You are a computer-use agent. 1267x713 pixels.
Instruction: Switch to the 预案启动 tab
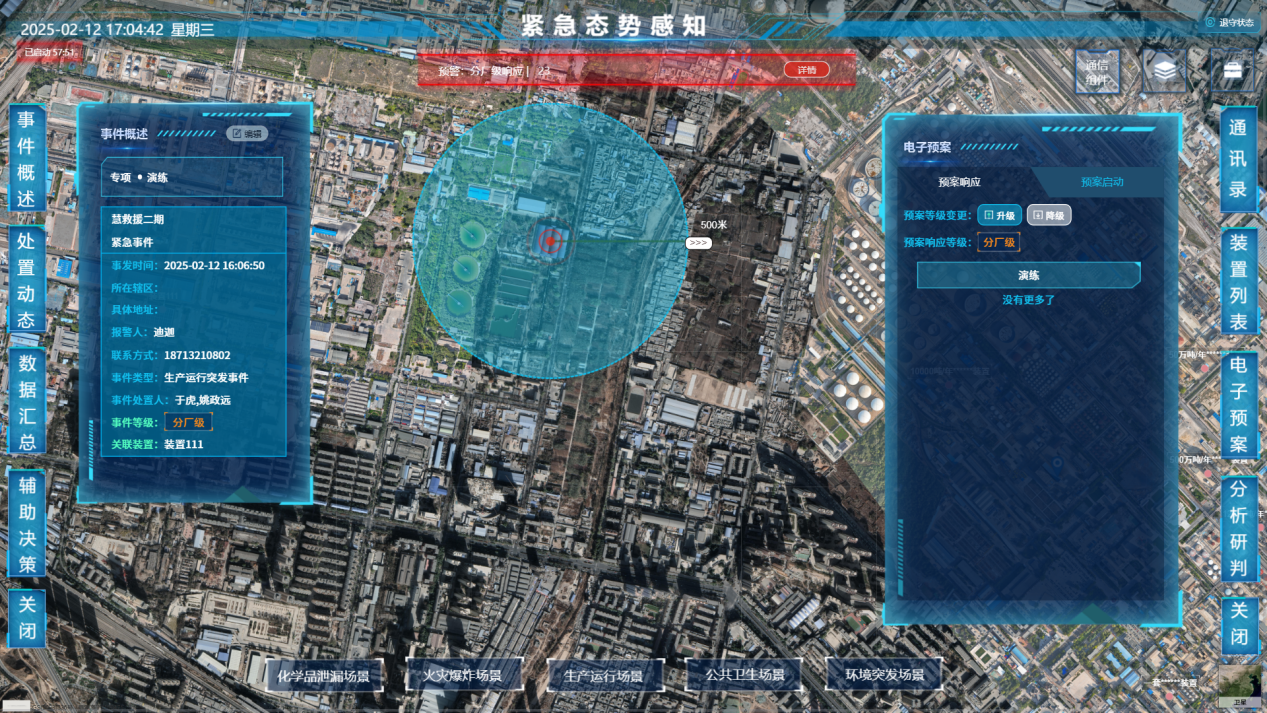(x=1102, y=182)
